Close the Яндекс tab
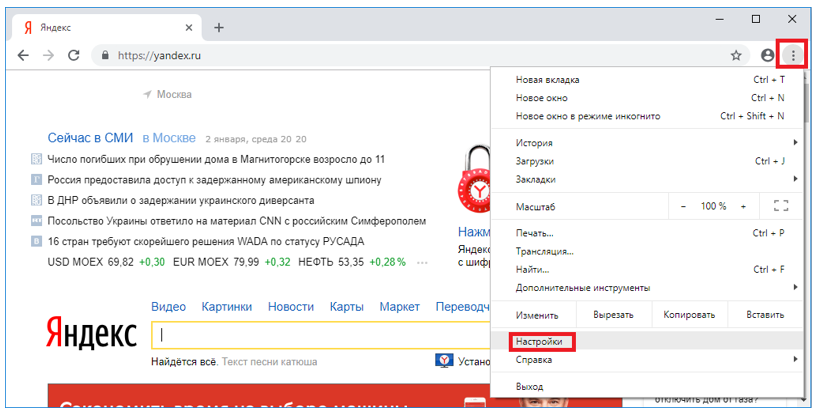Screen dimensions: 817x412 (x=189, y=28)
